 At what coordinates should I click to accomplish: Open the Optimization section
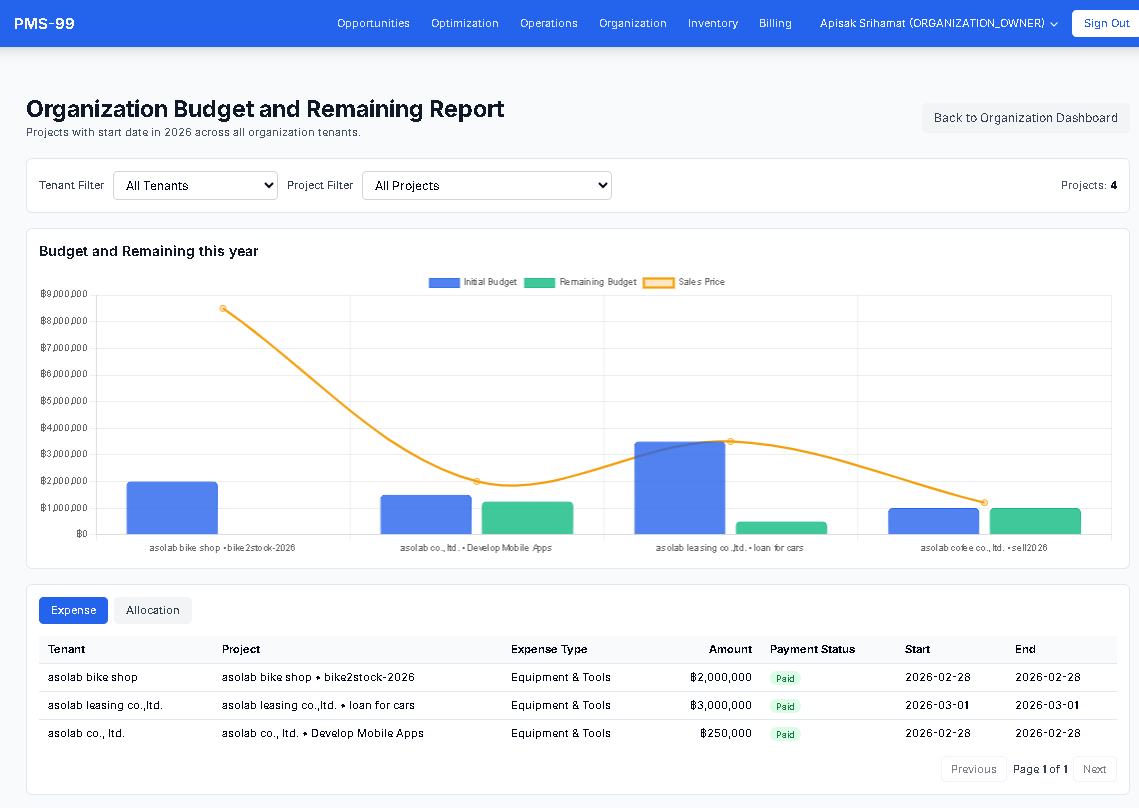coord(464,22)
